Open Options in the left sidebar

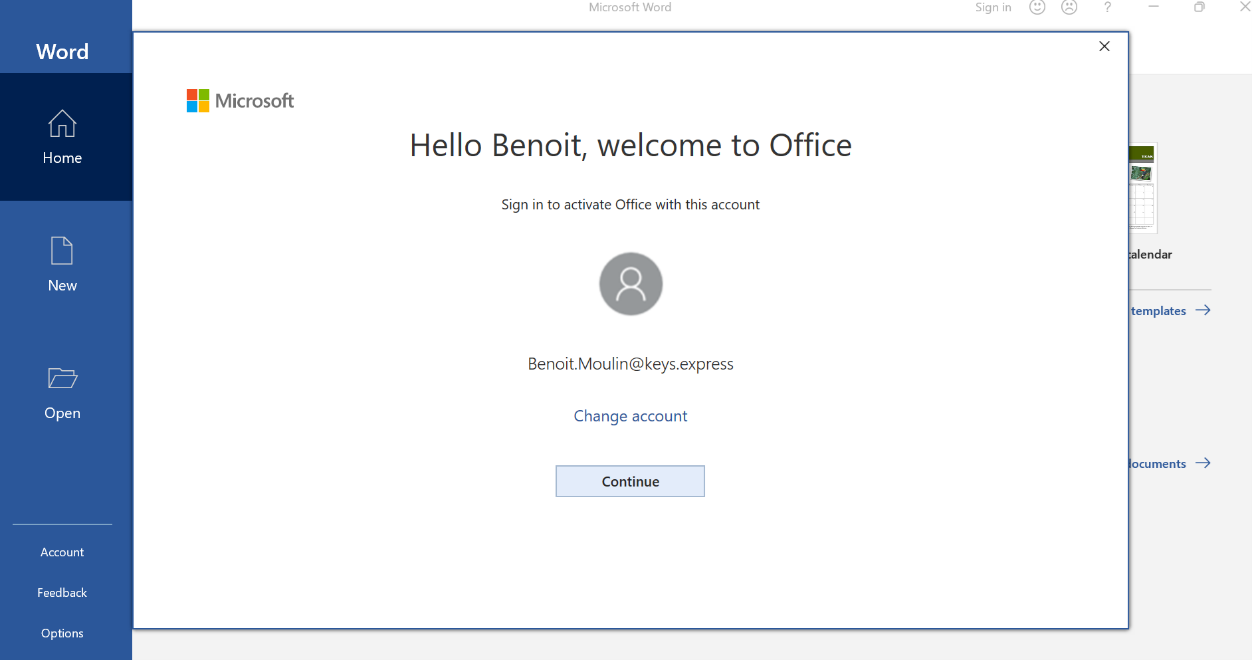[62, 633]
